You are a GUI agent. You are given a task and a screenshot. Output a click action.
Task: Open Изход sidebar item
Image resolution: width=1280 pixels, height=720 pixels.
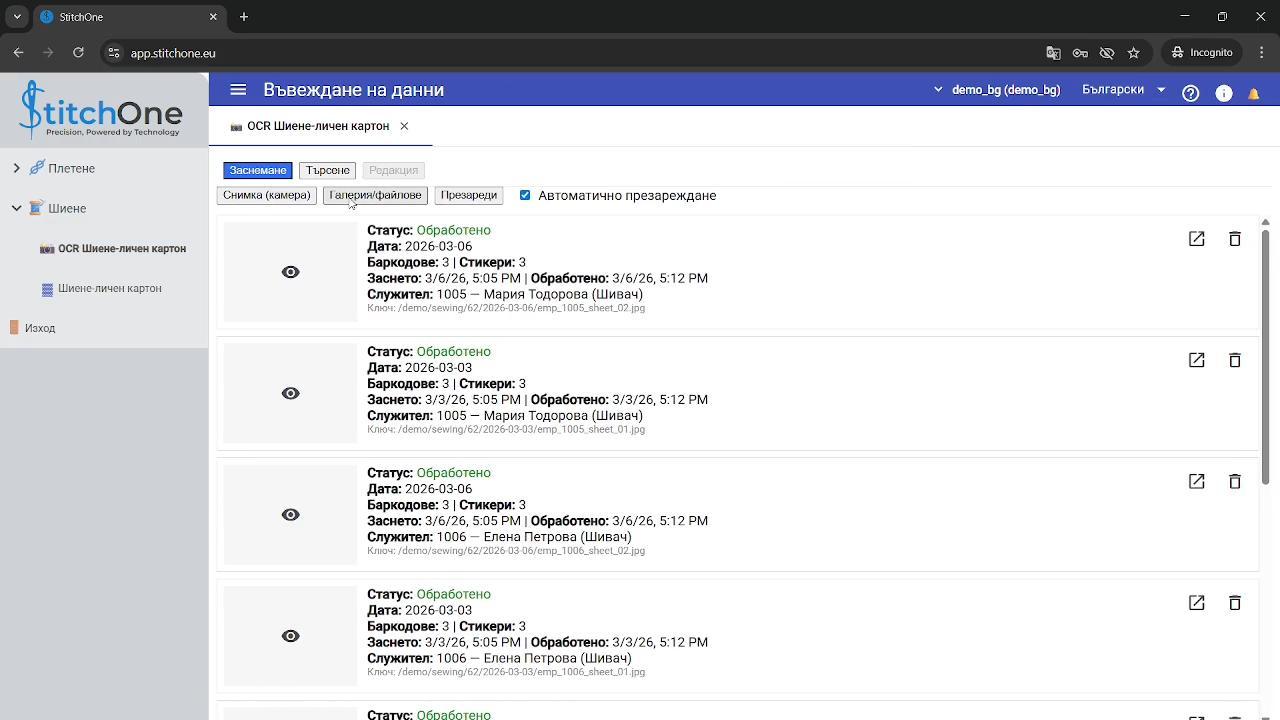[x=32, y=328]
